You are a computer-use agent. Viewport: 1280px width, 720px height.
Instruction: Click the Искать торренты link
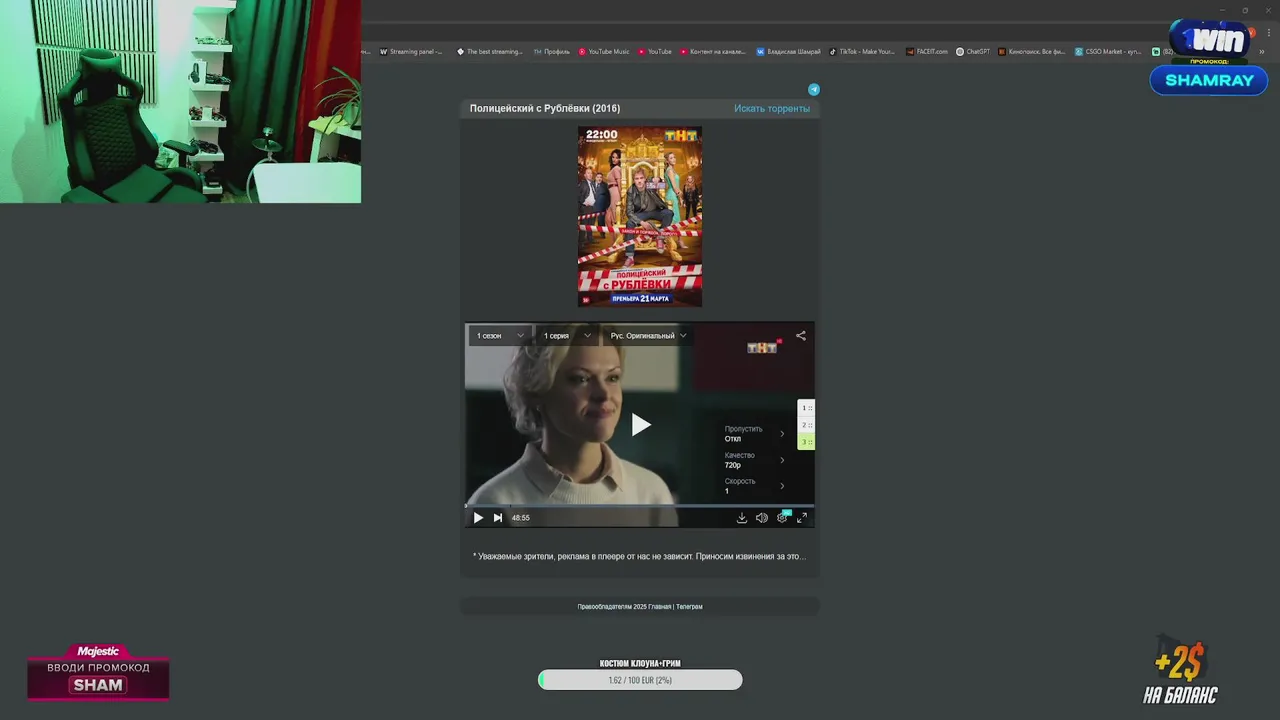coord(772,108)
